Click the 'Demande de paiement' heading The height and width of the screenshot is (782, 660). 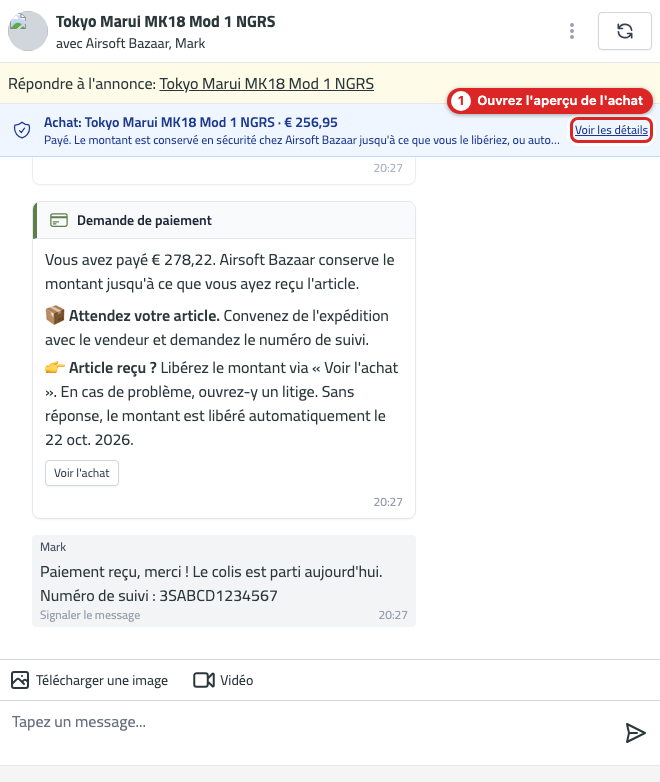[x=144, y=220]
